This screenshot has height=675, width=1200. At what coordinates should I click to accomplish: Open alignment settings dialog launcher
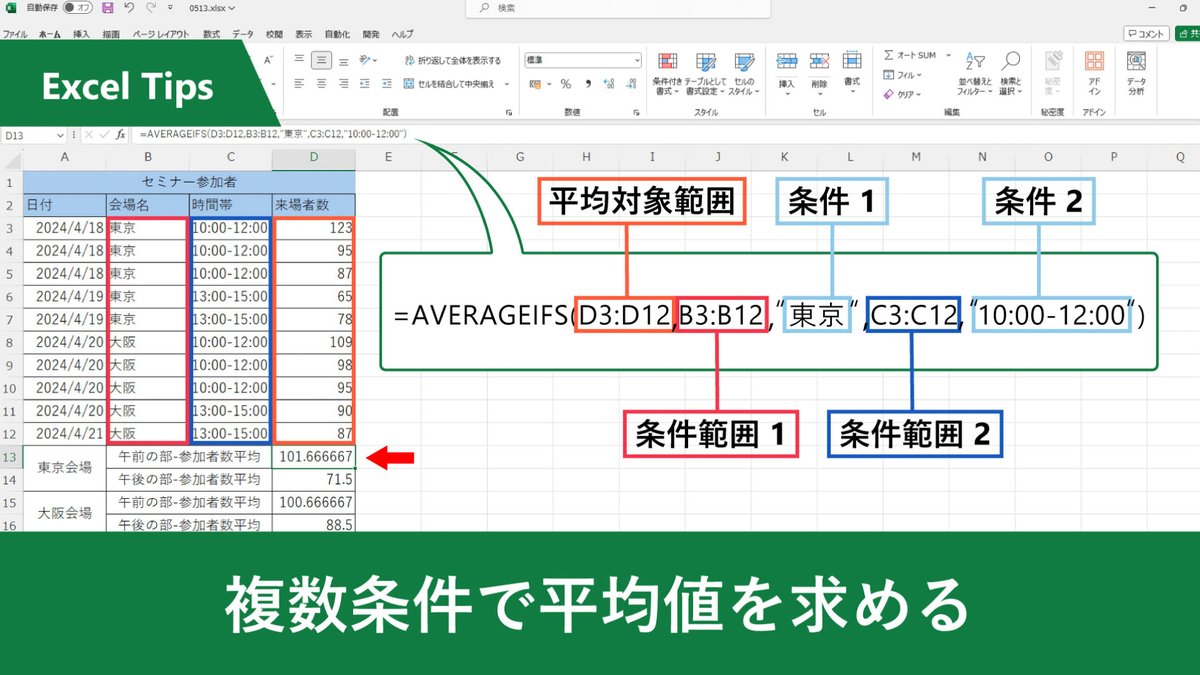tap(509, 113)
